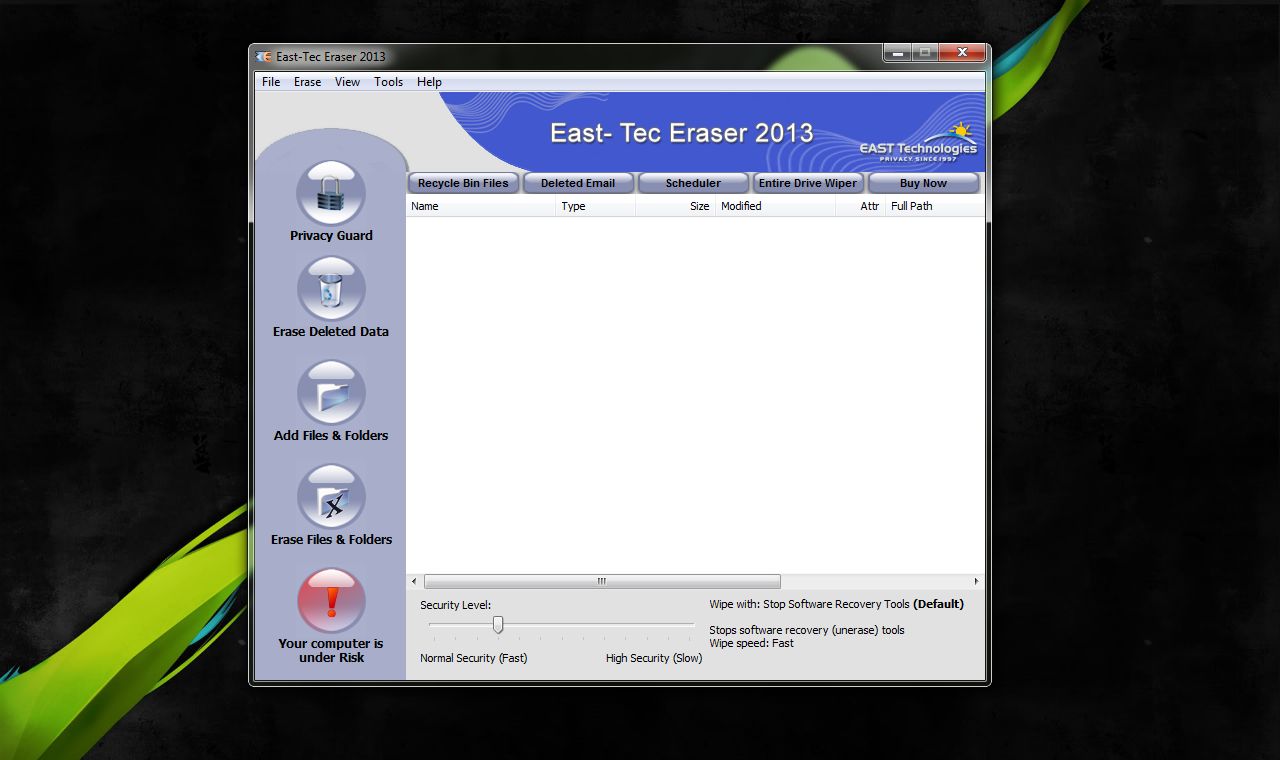Sort the list by Name column header
The image size is (1280, 760).
pyautogui.click(x=481, y=206)
